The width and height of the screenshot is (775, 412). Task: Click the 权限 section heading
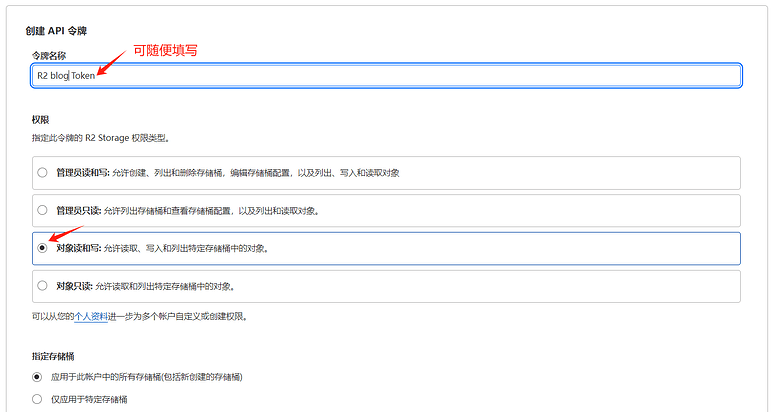(x=40, y=120)
